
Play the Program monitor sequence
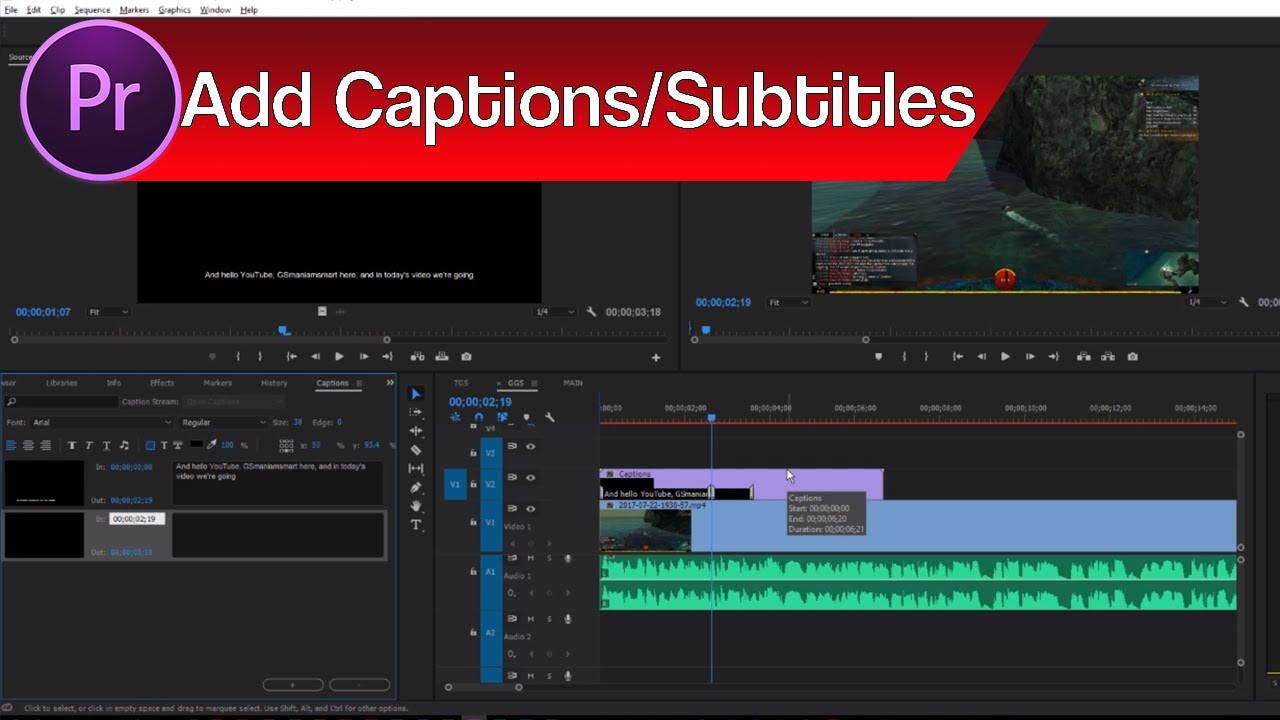pos(1005,356)
